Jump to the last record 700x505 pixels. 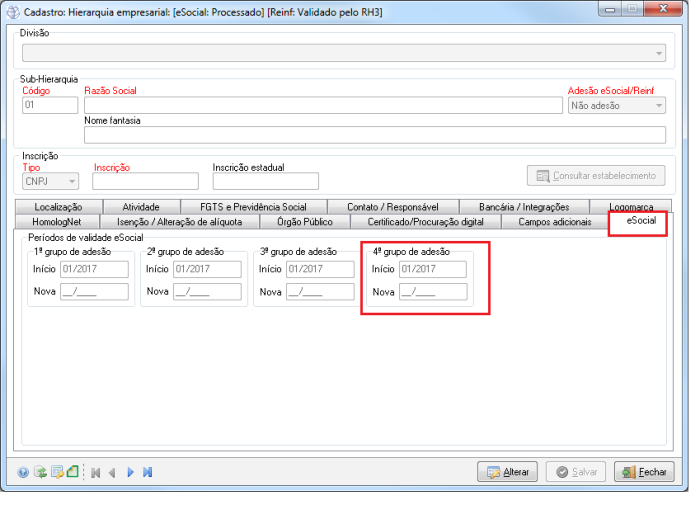point(147,472)
